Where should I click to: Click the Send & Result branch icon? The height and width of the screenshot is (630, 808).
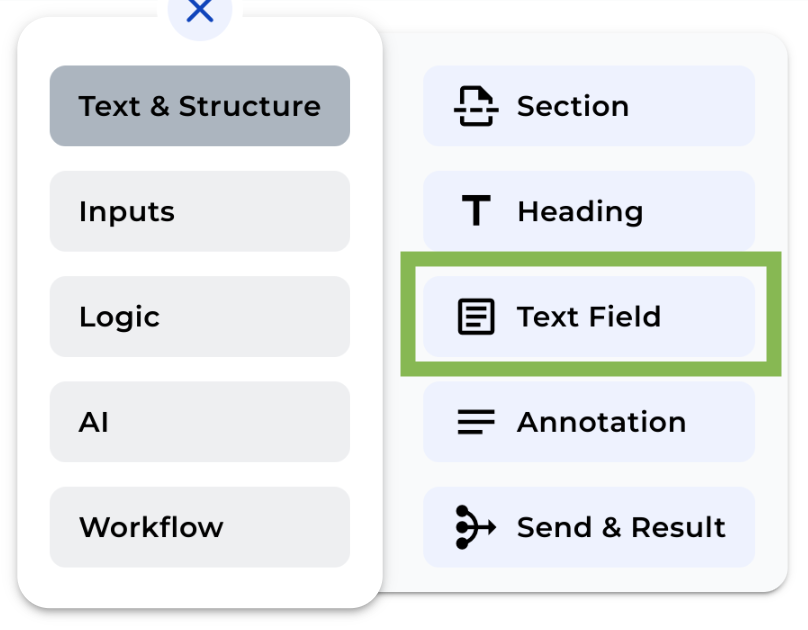[x=475, y=527]
